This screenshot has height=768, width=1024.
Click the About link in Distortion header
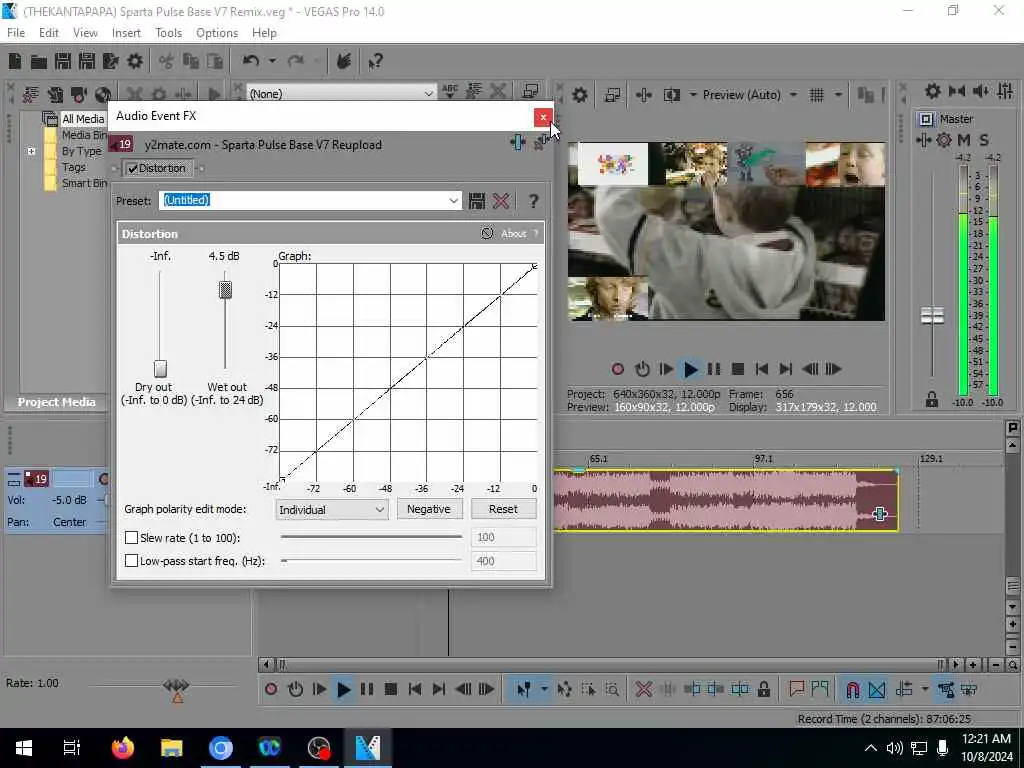[513, 234]
